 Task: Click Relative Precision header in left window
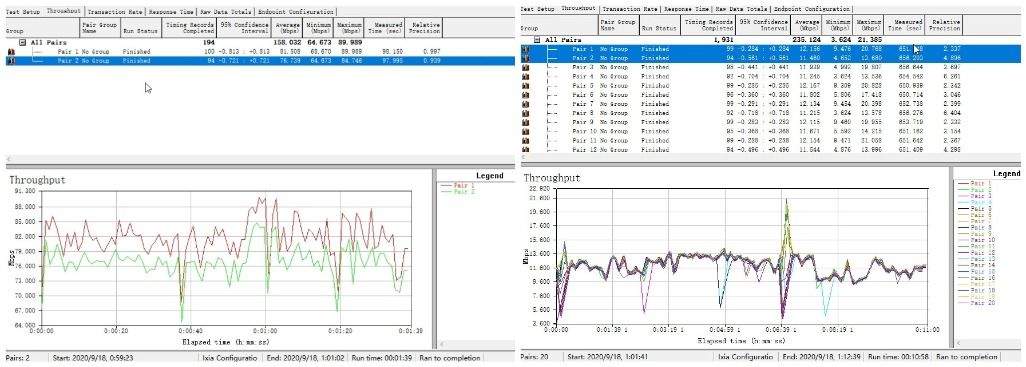(424, 28)
